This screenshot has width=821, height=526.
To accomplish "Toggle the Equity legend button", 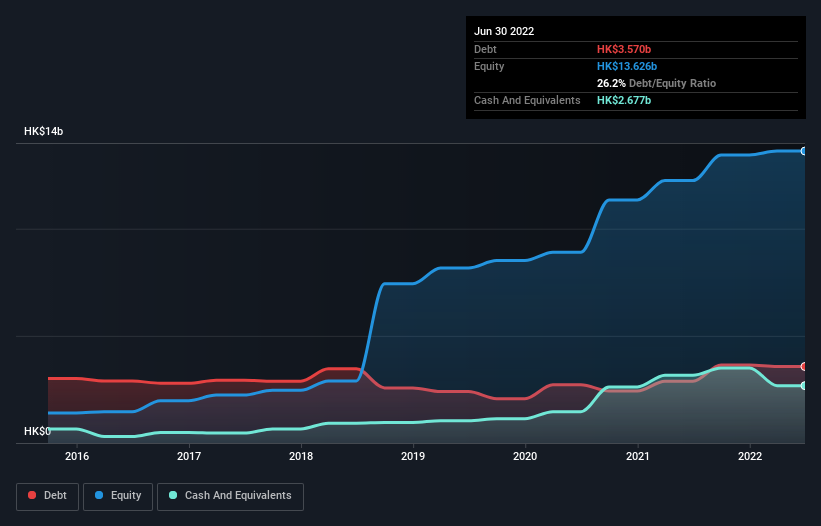I will click(x=118, y=496).
